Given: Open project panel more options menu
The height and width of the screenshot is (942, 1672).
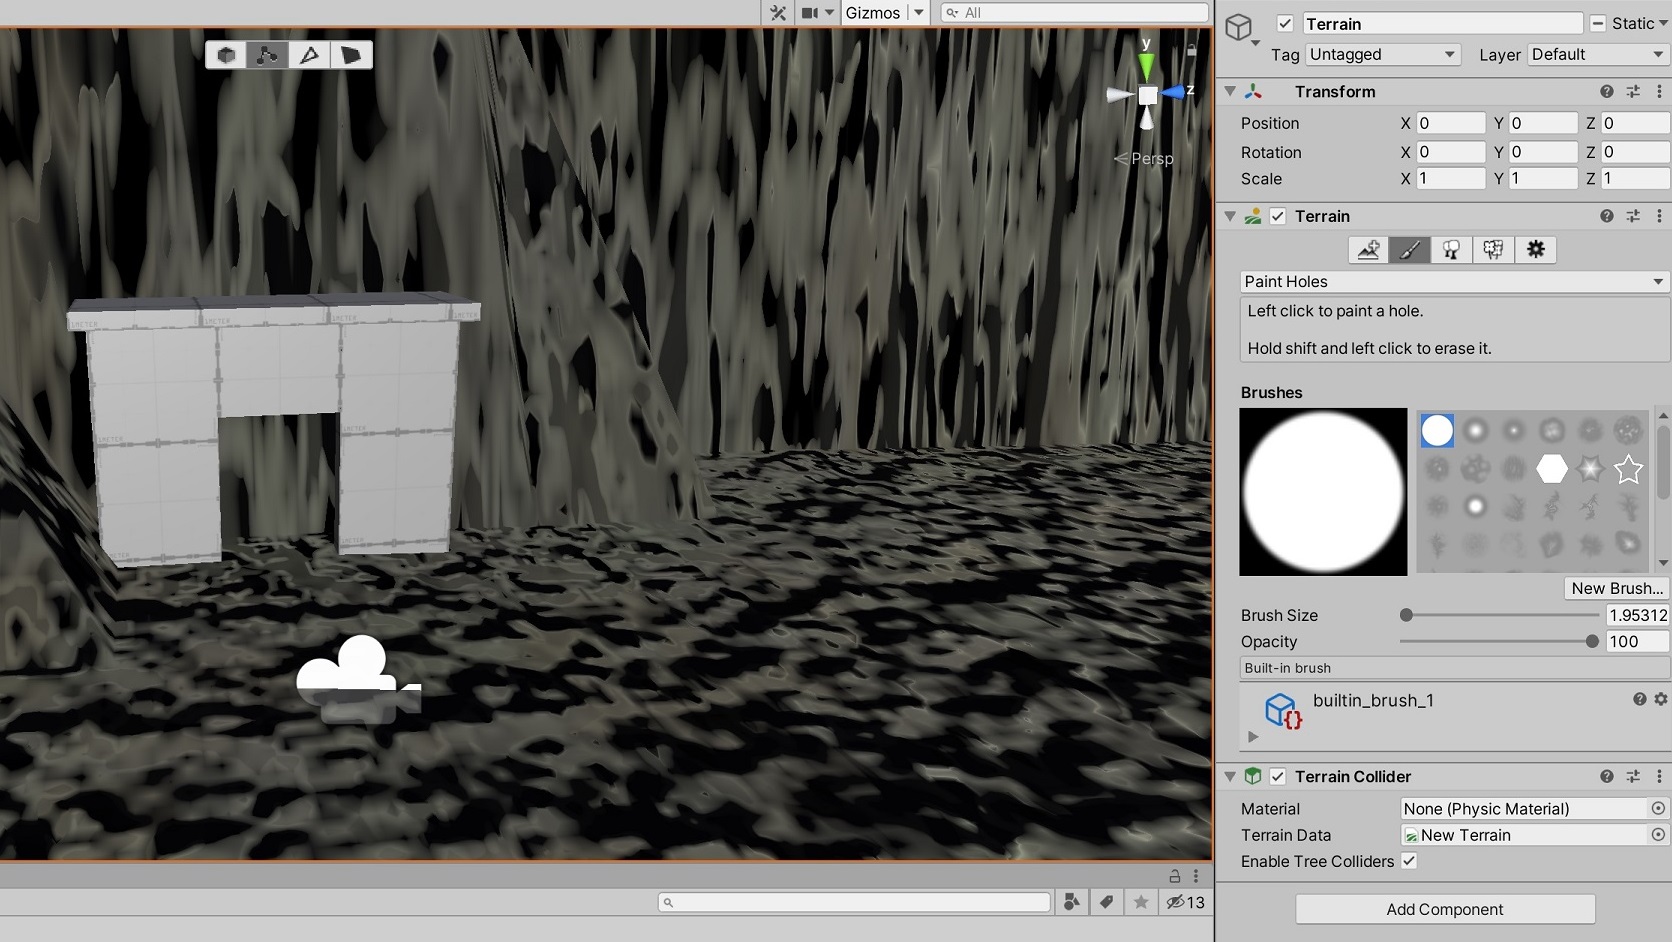Looking at the screenshot, I should (x=1196, y=876).
